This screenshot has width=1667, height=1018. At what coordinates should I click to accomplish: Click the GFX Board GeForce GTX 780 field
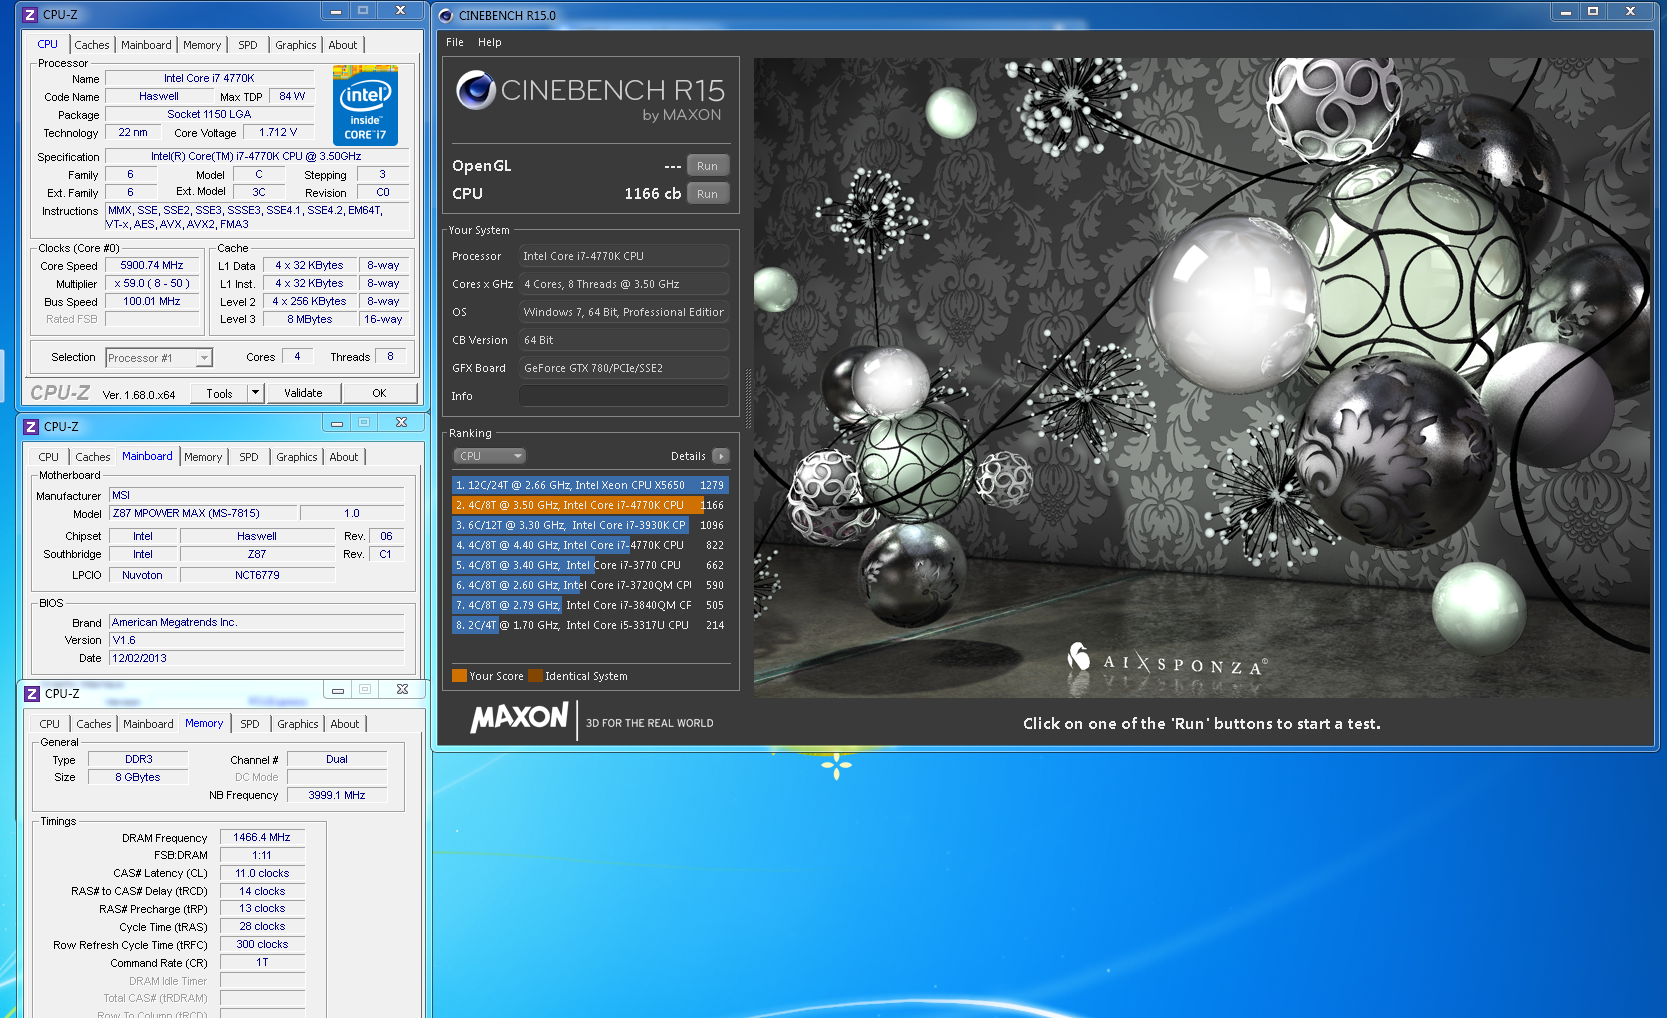(624, 368)
